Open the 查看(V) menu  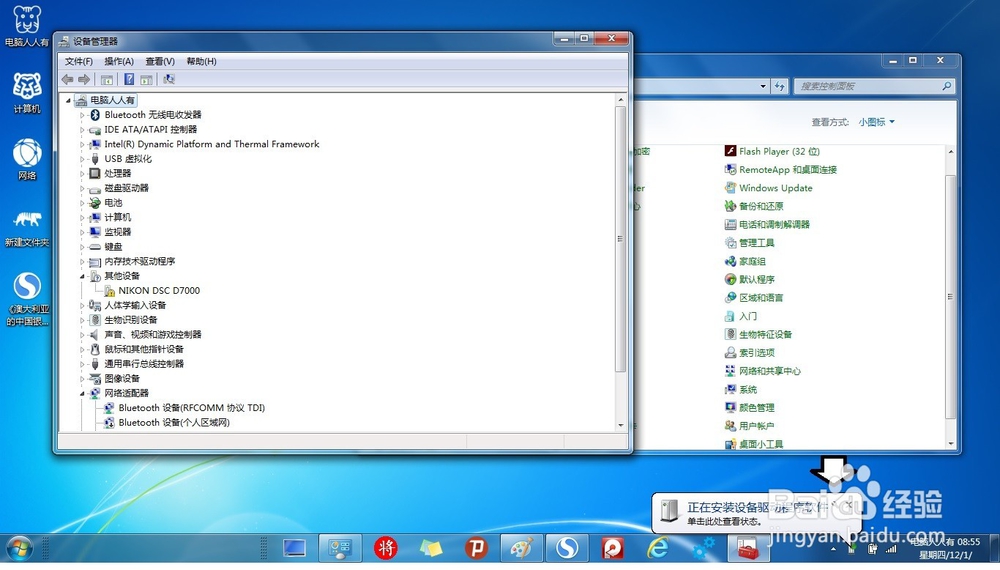coord(160,61)
